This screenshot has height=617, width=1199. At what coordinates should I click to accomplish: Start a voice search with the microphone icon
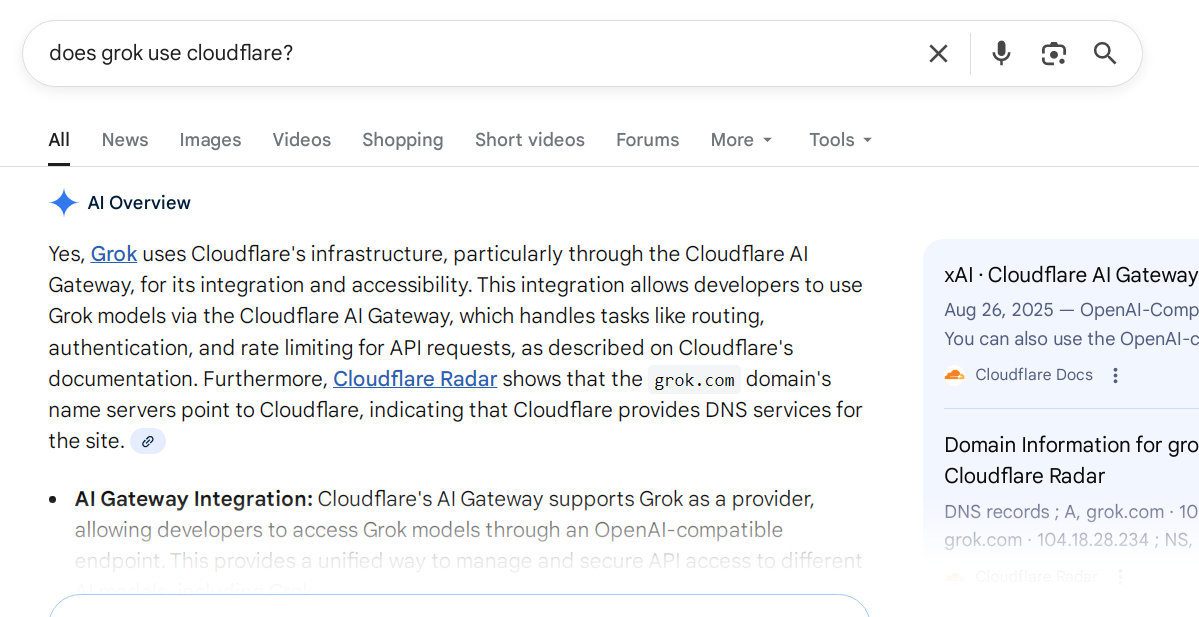tap(1001, 53)
